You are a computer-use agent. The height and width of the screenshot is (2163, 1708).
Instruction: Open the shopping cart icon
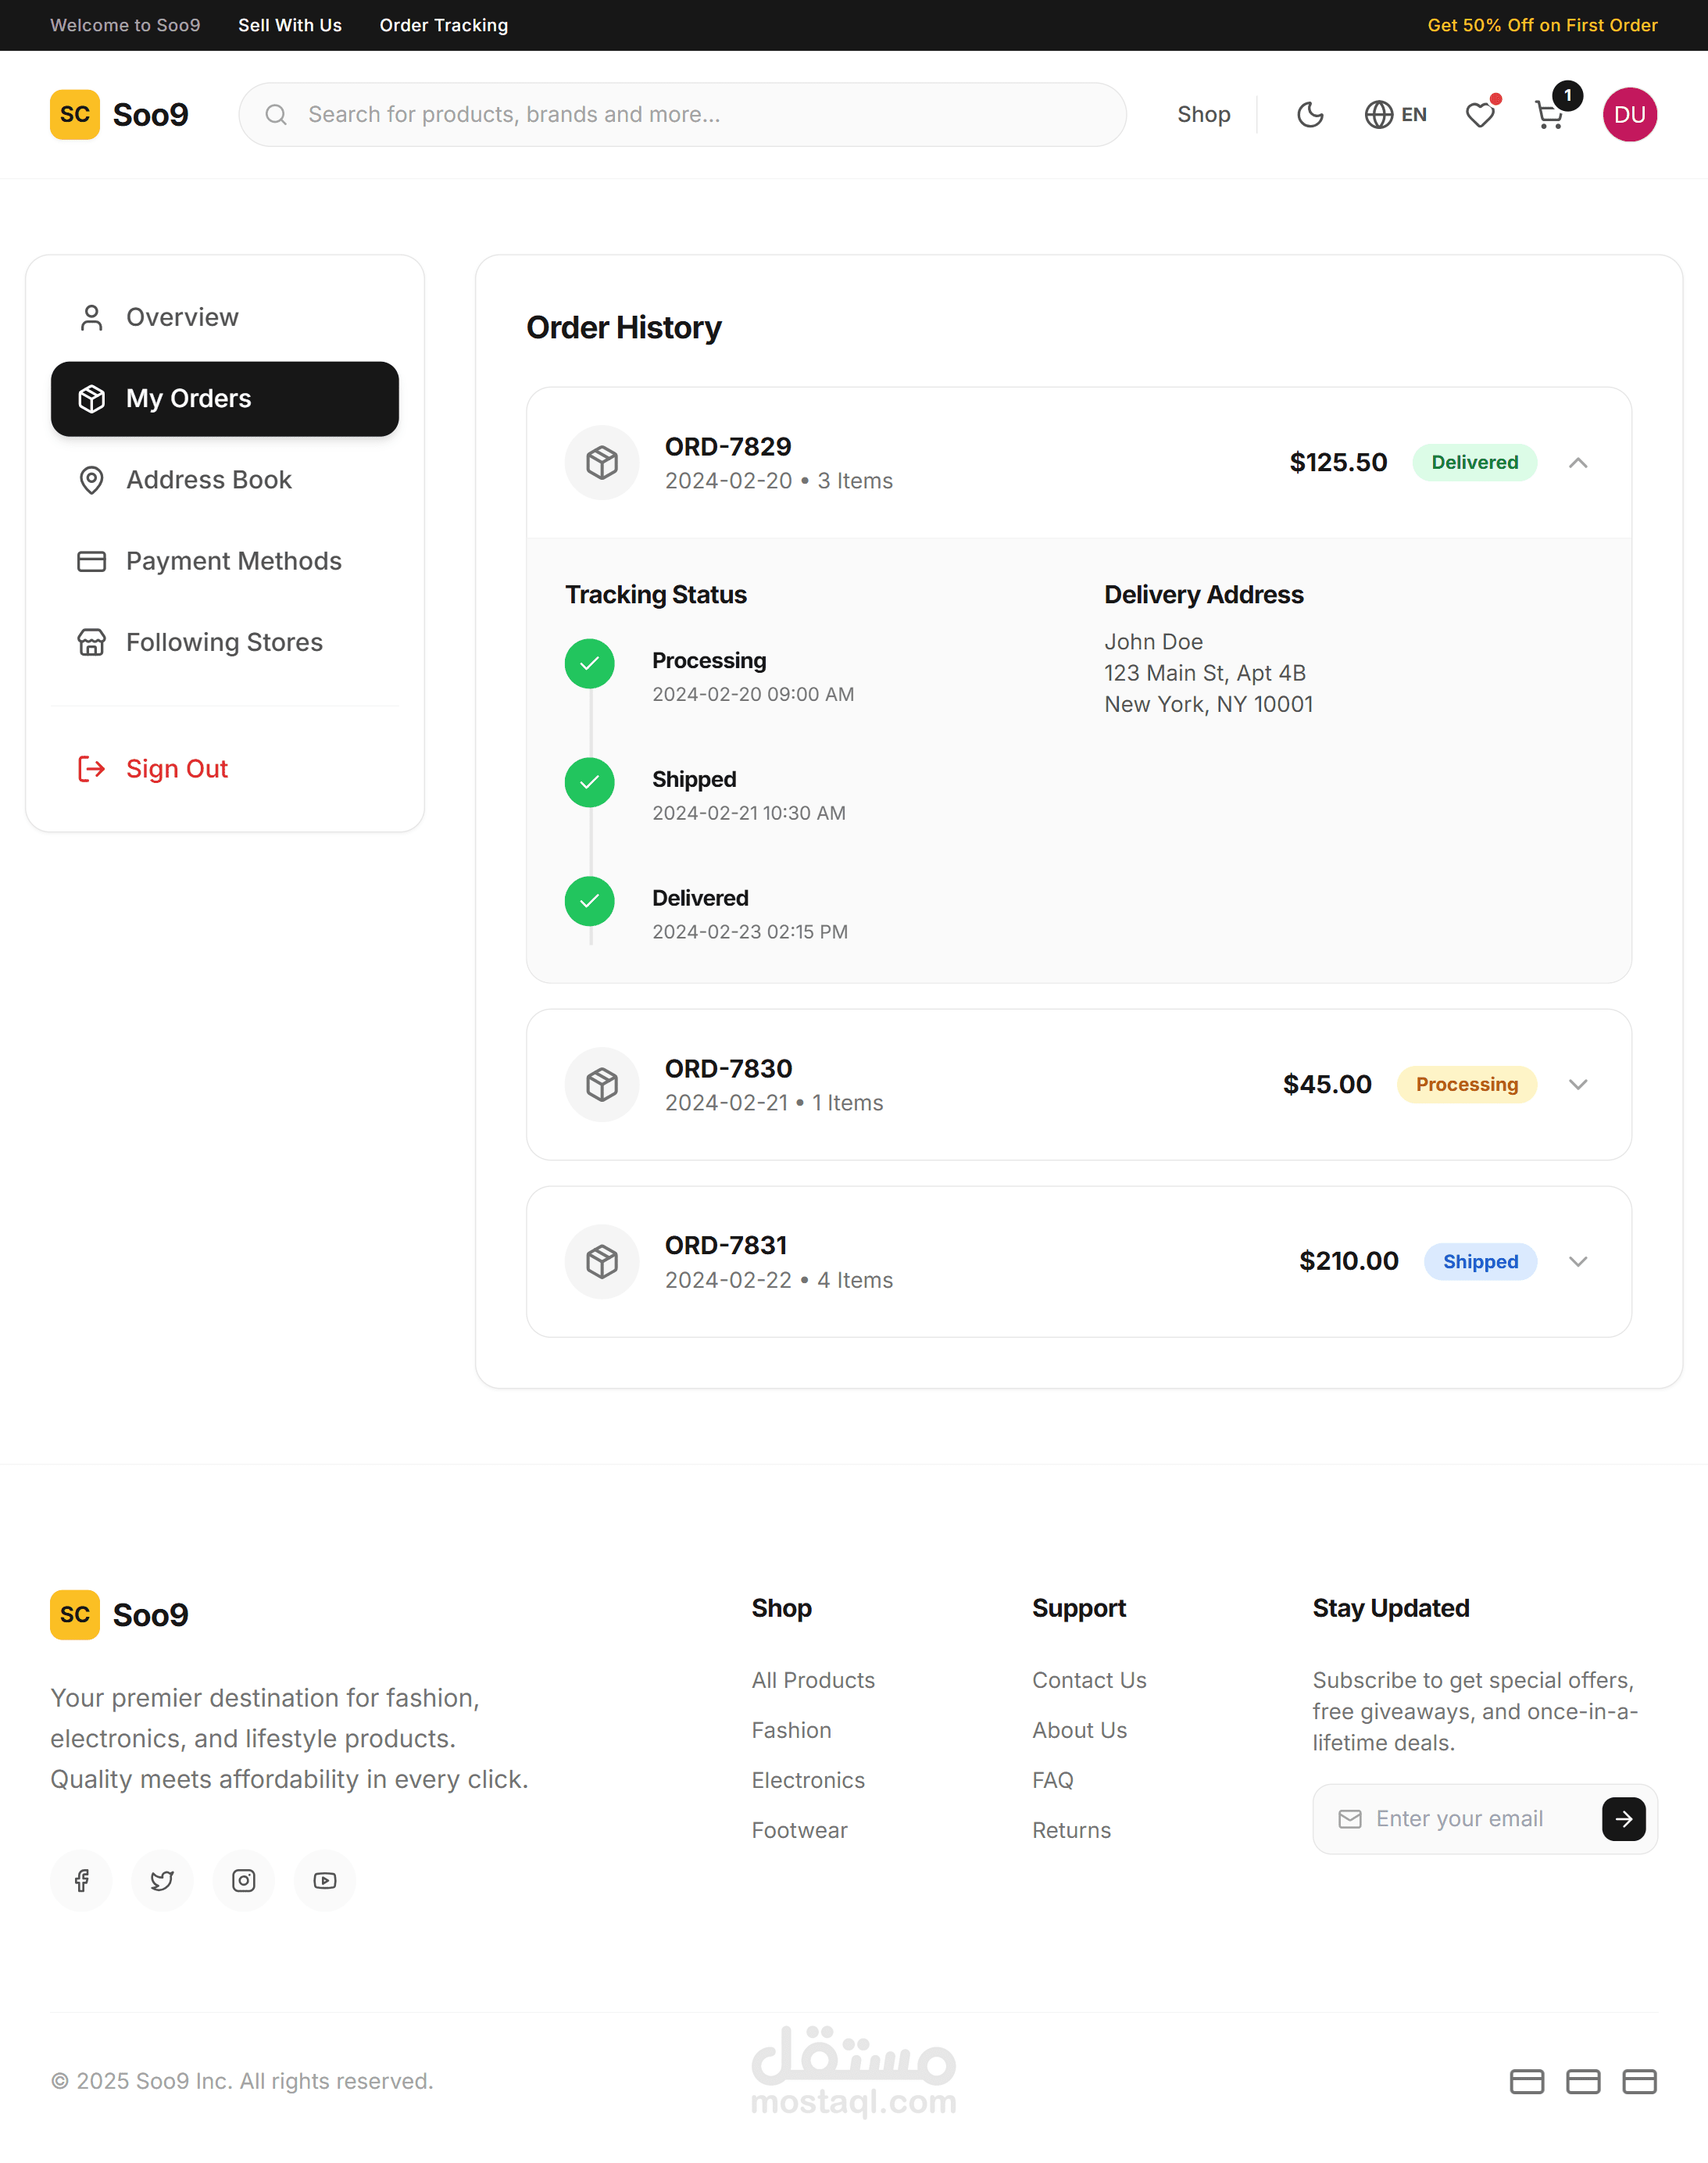(x=1549, y=115)
